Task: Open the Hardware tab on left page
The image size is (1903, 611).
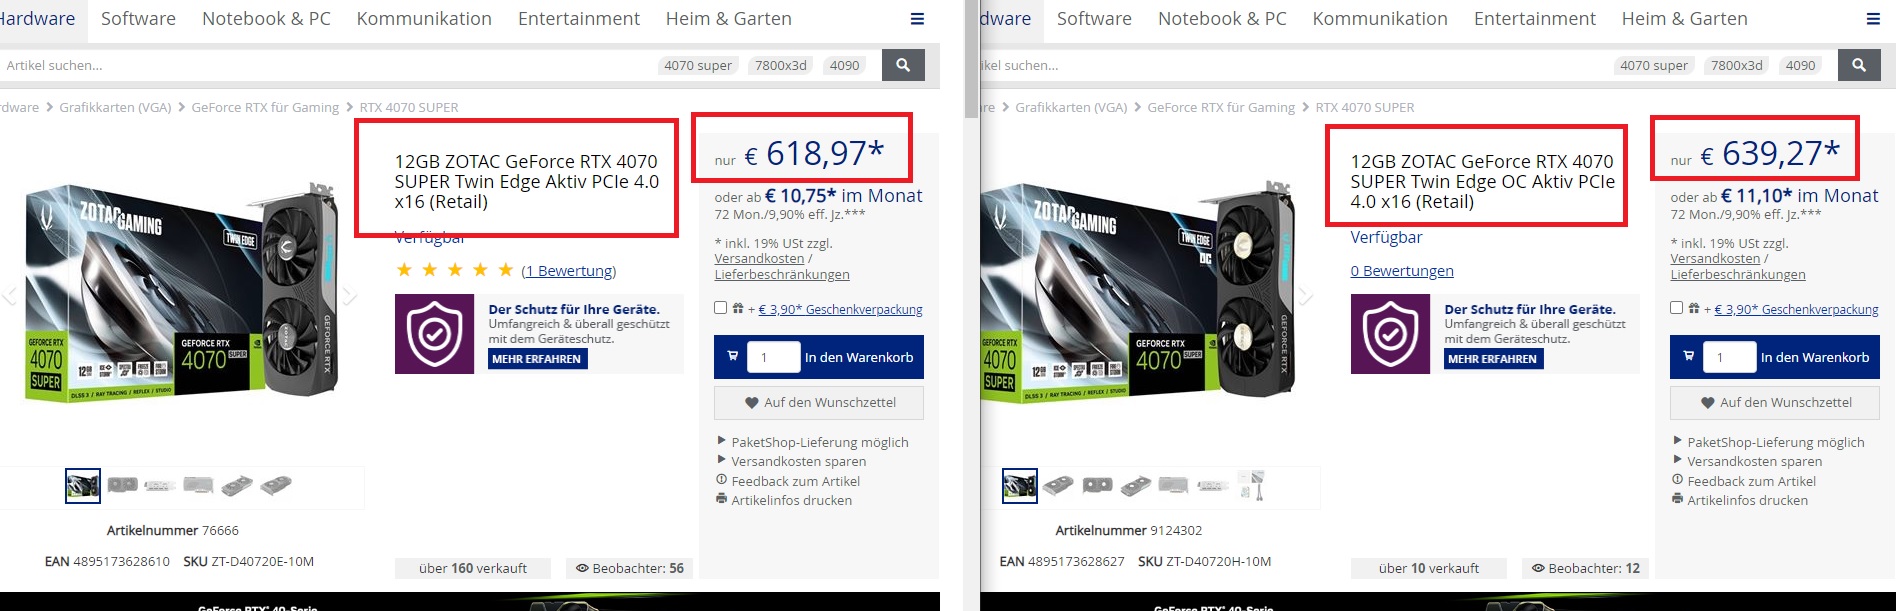Action: click(38, 19)
